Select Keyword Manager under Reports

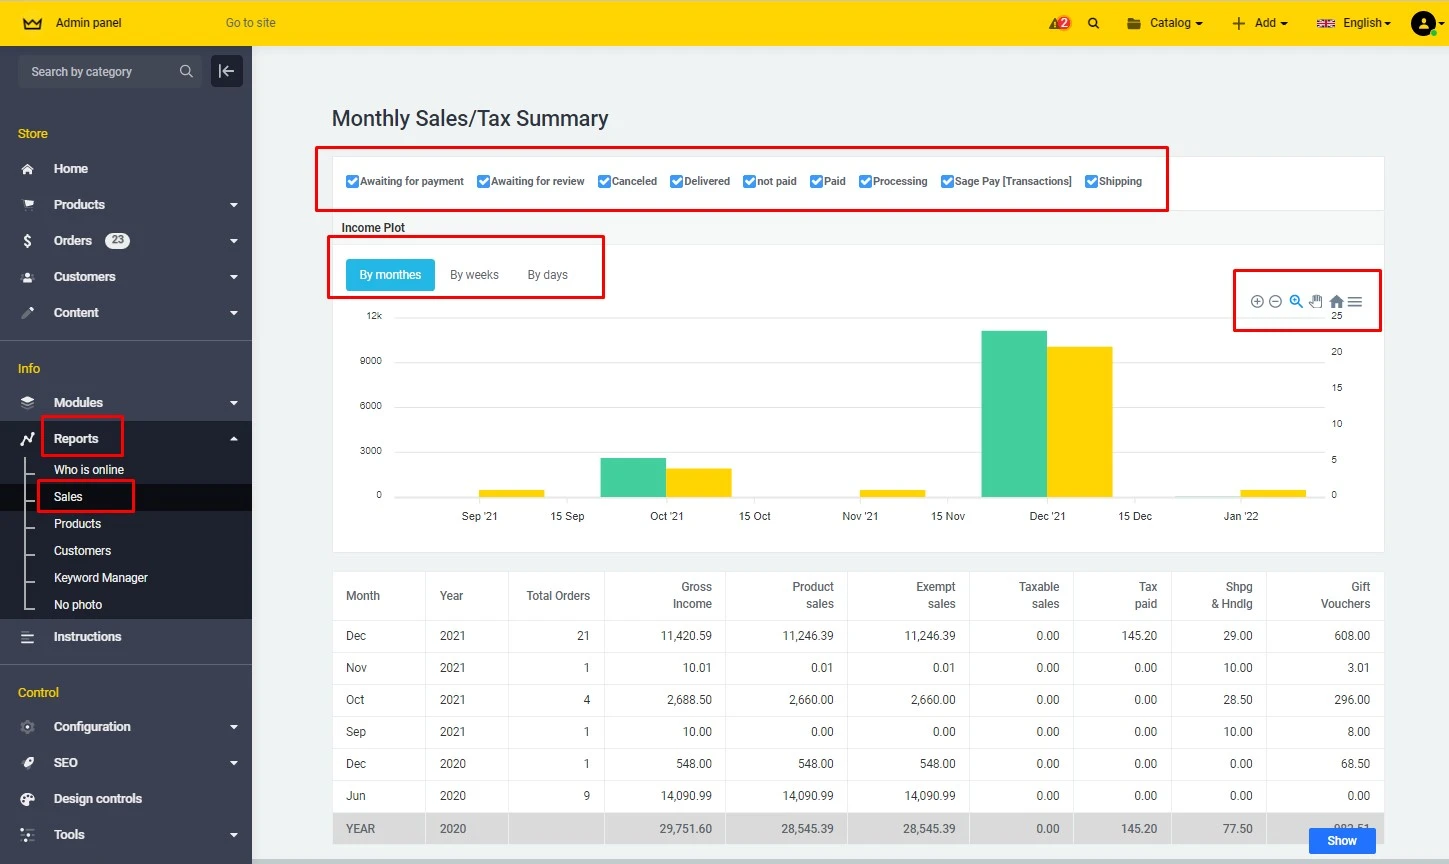click(101, 577)
